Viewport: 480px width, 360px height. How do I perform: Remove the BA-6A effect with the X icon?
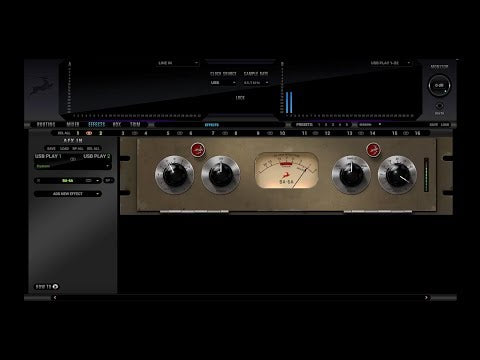39,181
